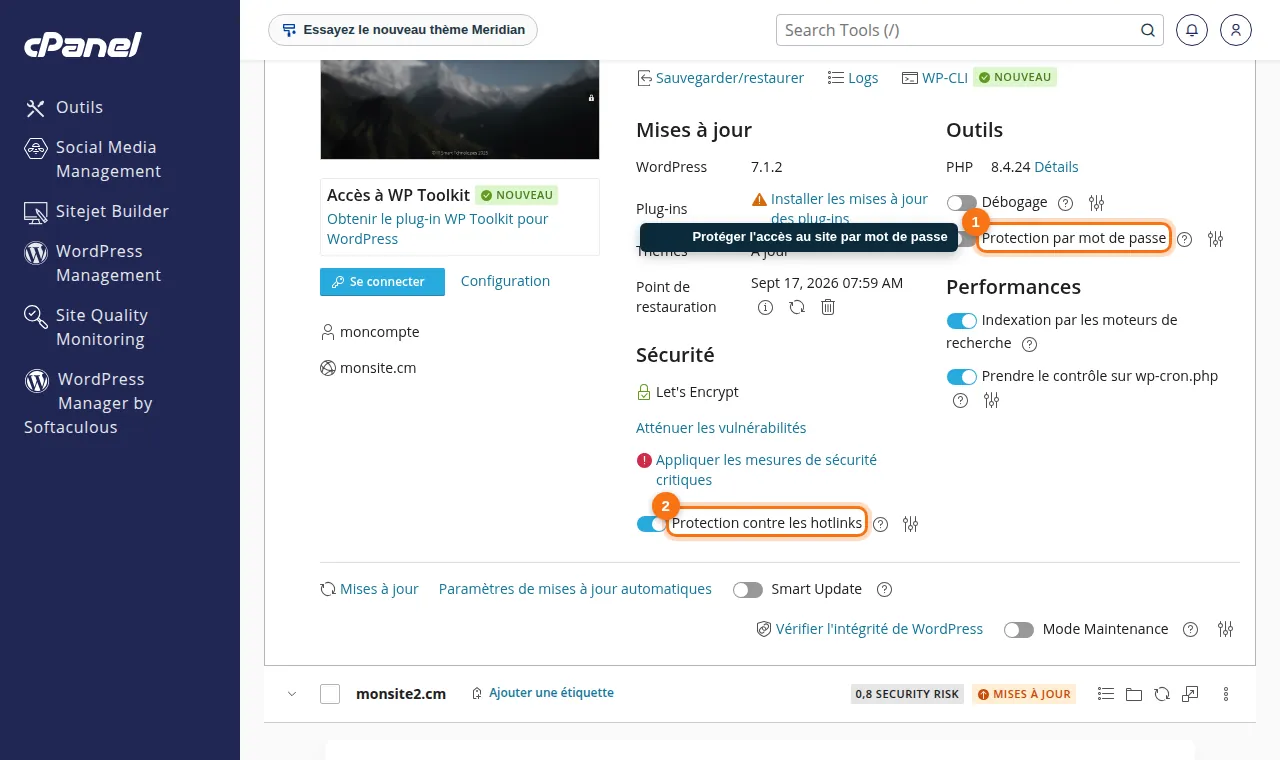Open the monsite2.cm more options menu
This screenshot has width=1280, height=760.
tap(1226, 694)
